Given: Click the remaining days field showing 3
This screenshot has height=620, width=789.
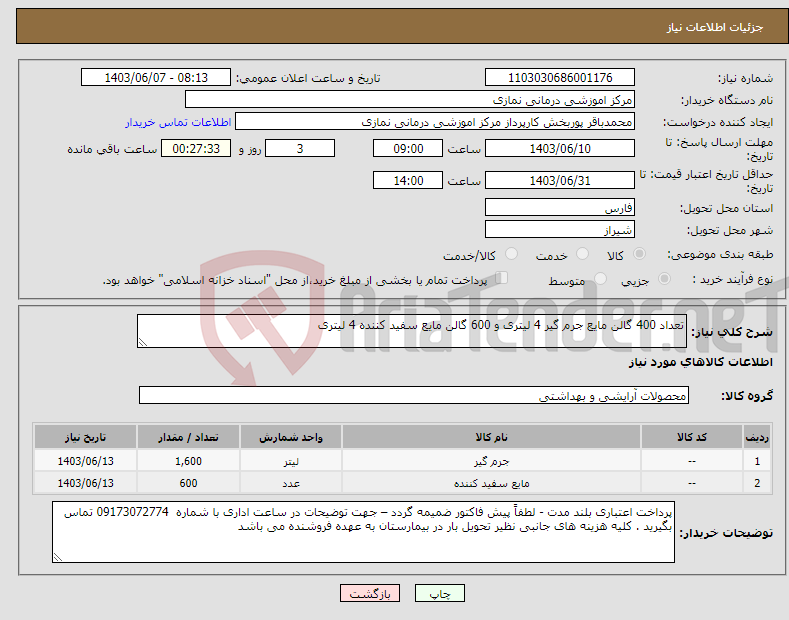Looking at the screenshot, I should point(300,148).
